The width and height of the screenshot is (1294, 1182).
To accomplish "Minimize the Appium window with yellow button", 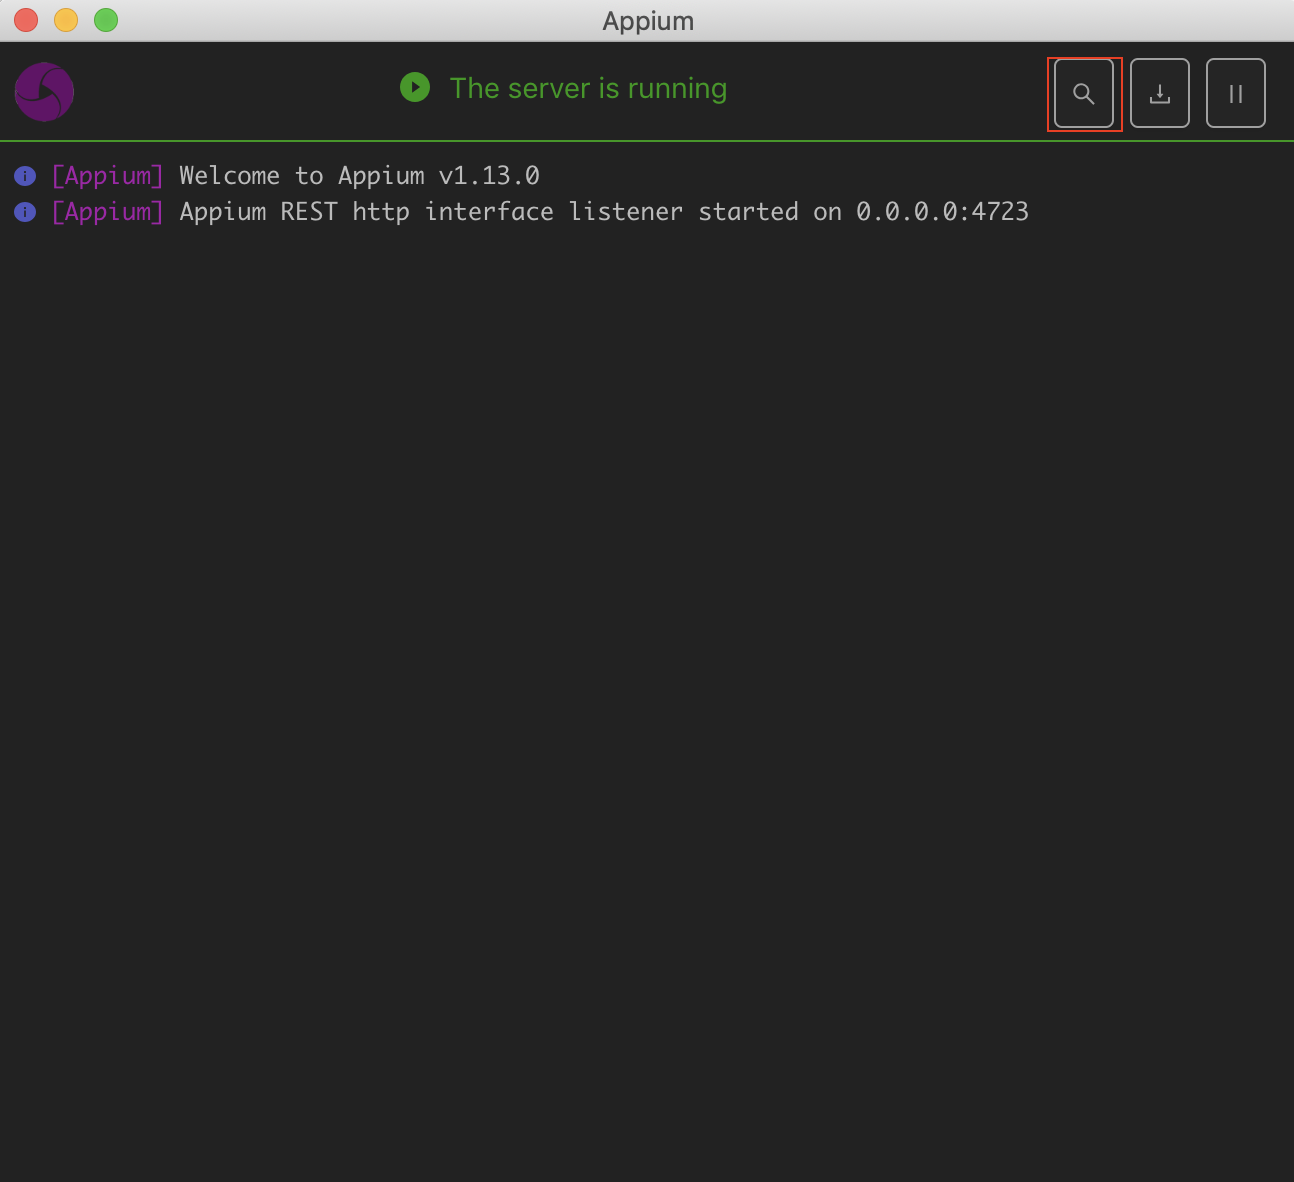I will click(66, 20).
